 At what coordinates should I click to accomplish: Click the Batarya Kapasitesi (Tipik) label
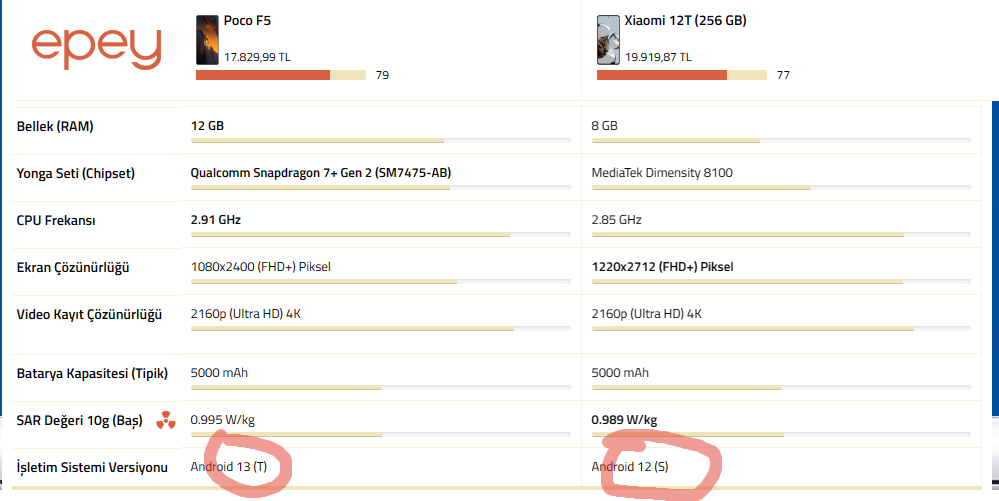(x=92, y=373)
